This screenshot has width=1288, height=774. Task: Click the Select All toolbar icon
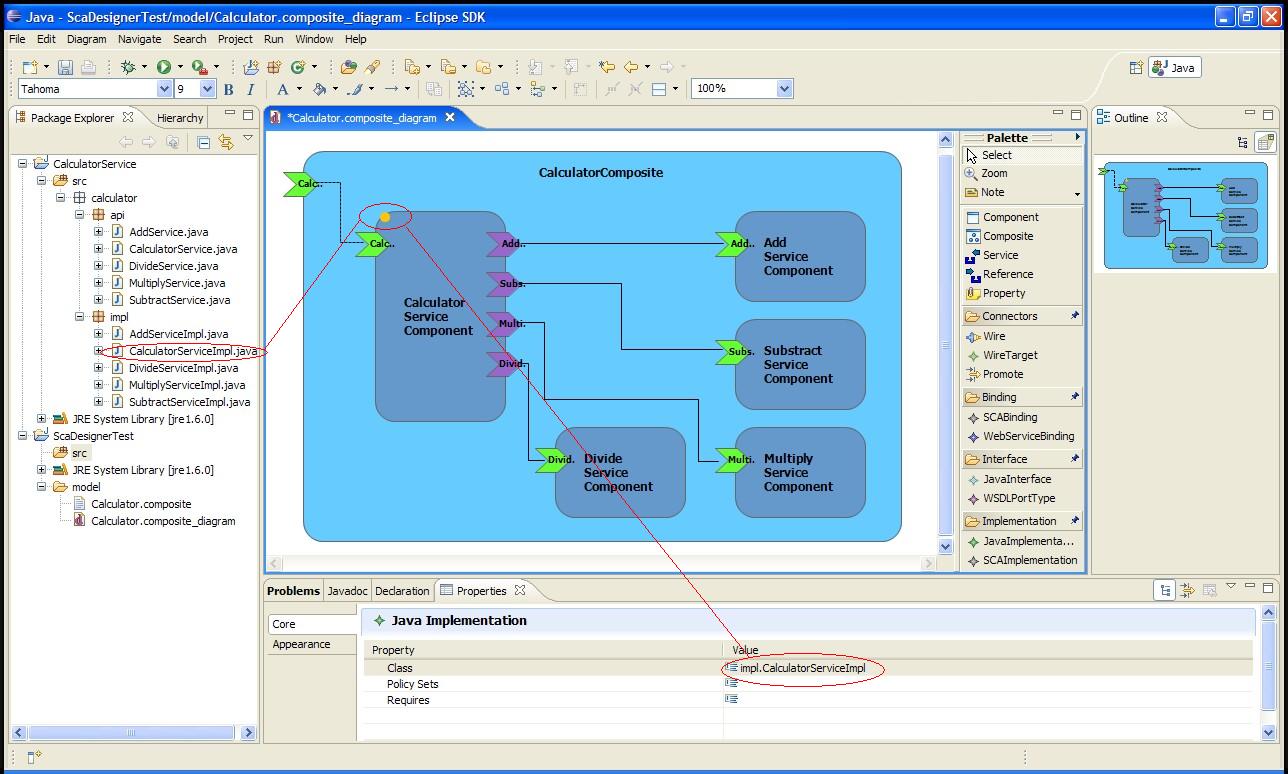tap(466, 89)
